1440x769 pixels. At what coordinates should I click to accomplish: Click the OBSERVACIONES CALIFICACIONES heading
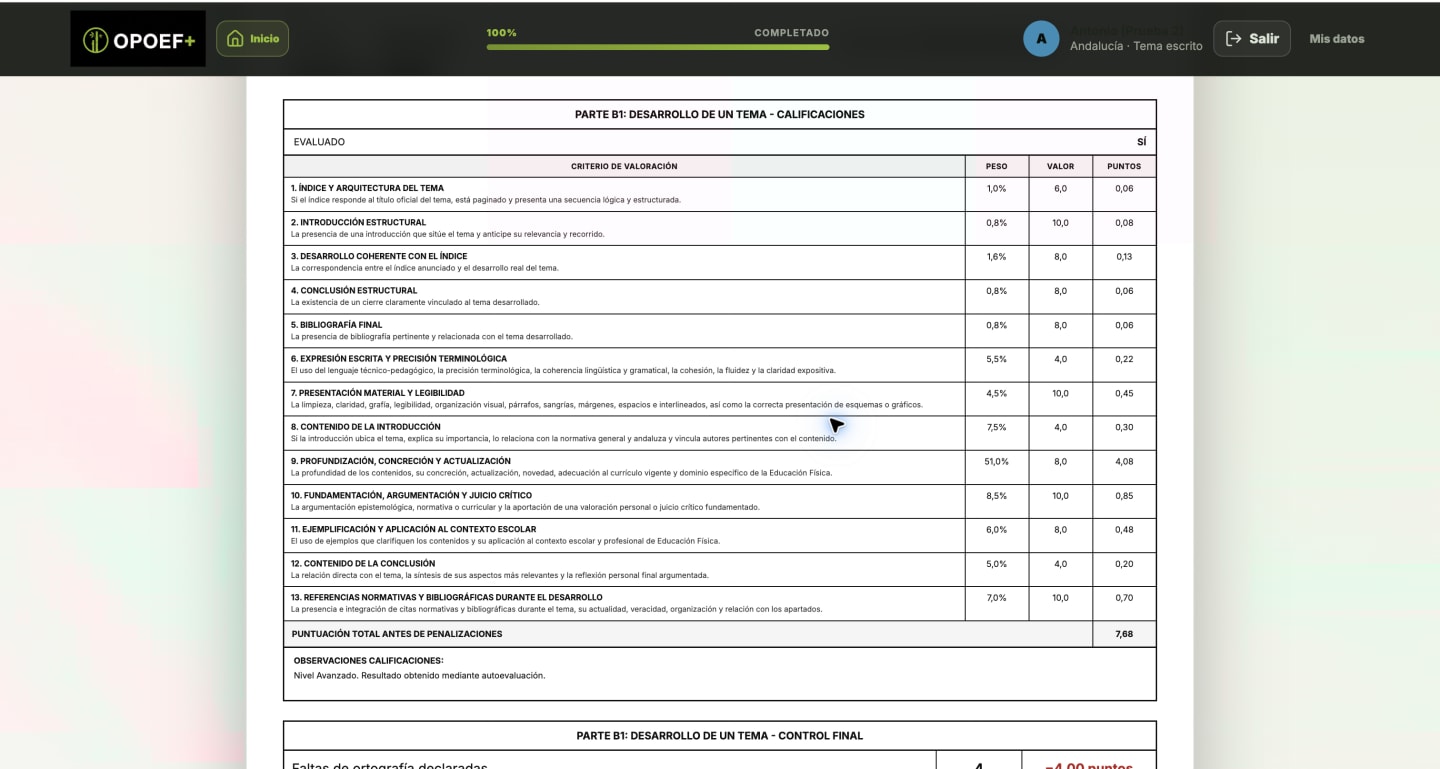368,661
